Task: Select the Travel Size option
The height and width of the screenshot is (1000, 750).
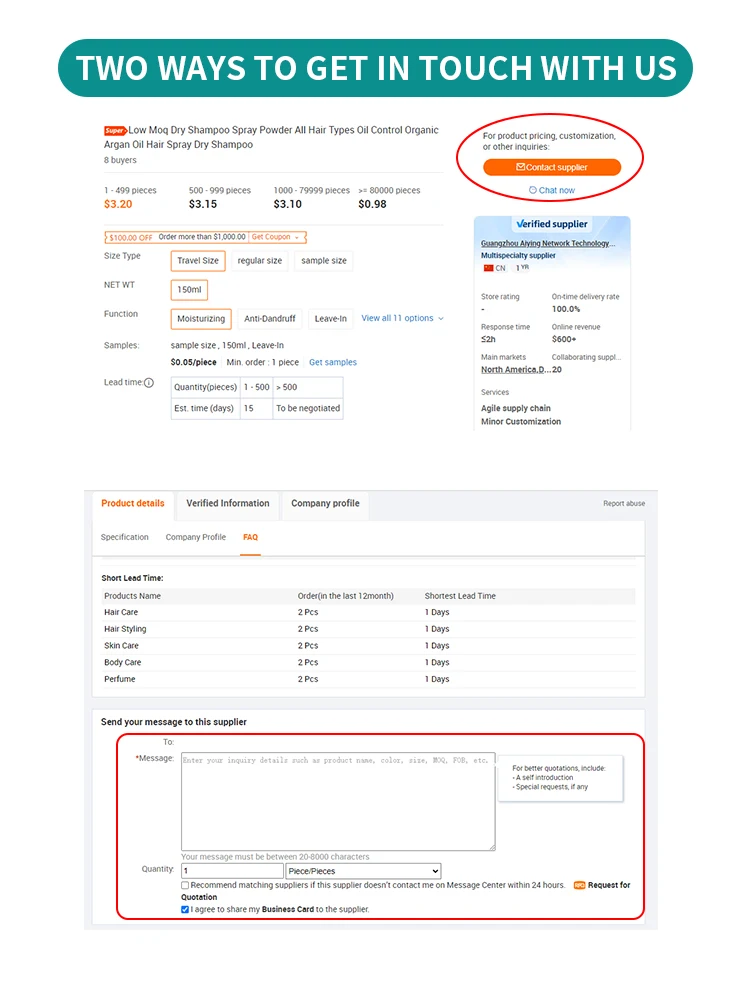Action: [x=198, y=261]
